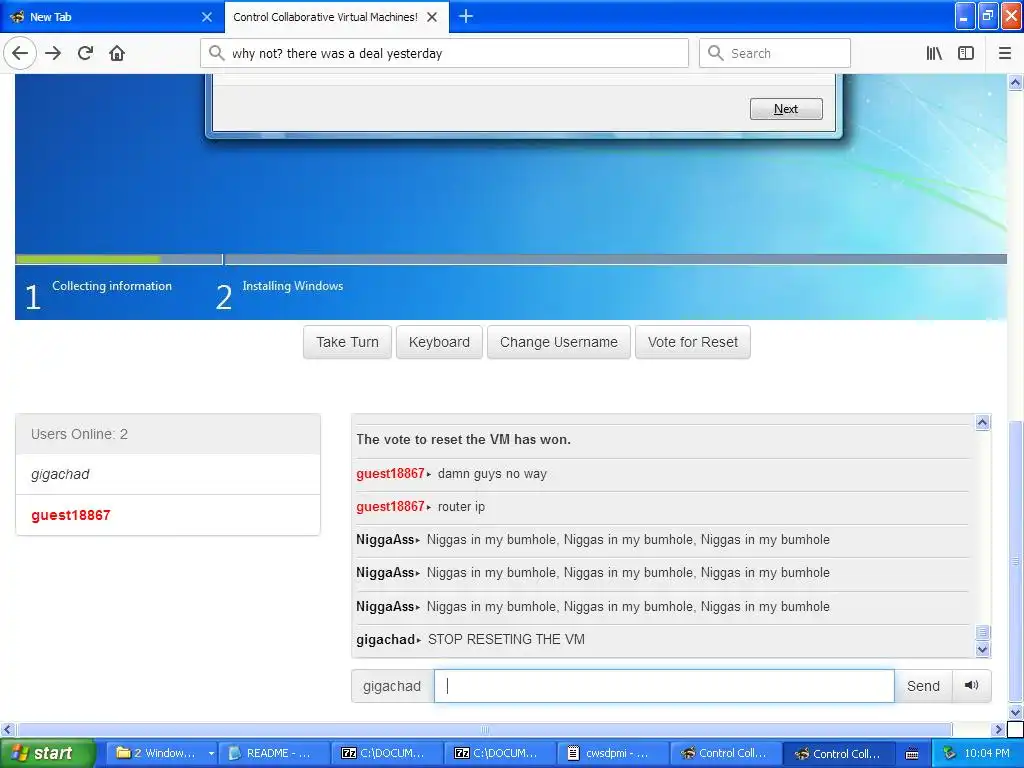Screen dimensions: 1024x768
Task: Select user guest18867 in users list
Action: click(168, 515)
